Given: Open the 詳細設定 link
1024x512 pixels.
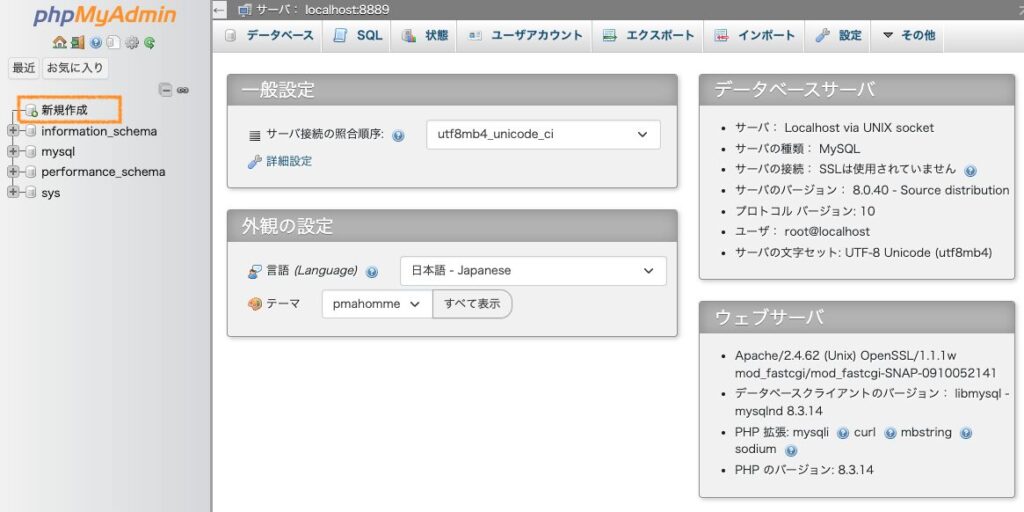Looking at the screenshot, I should pos(289,161).
